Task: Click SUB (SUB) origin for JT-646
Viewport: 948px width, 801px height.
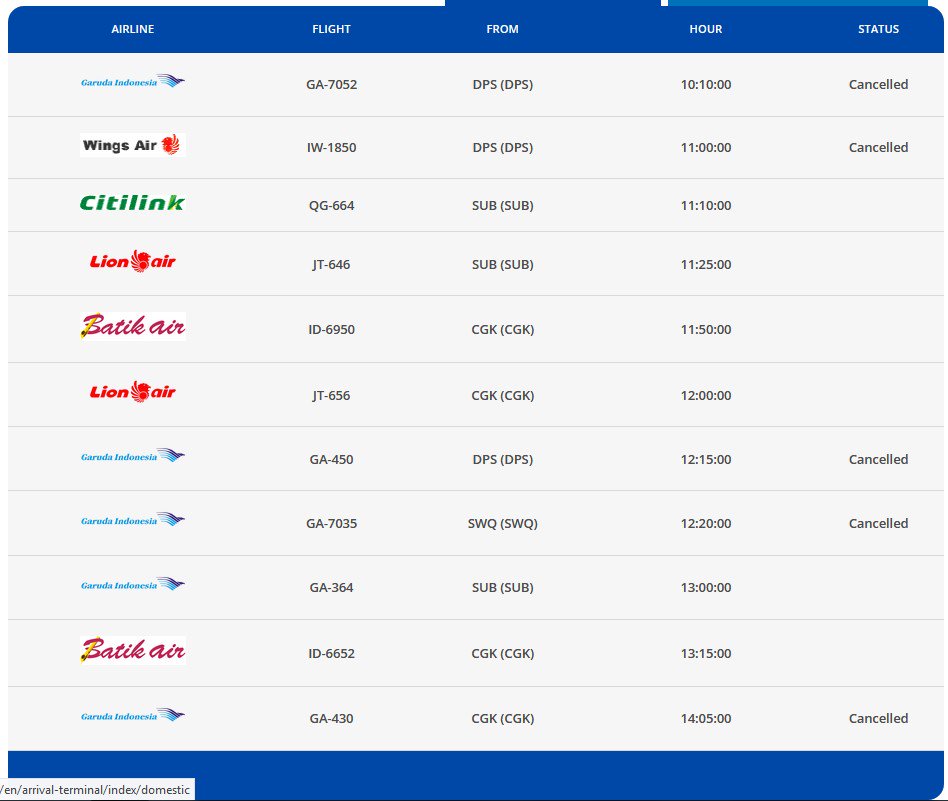Action: click(x=502, y=264)
